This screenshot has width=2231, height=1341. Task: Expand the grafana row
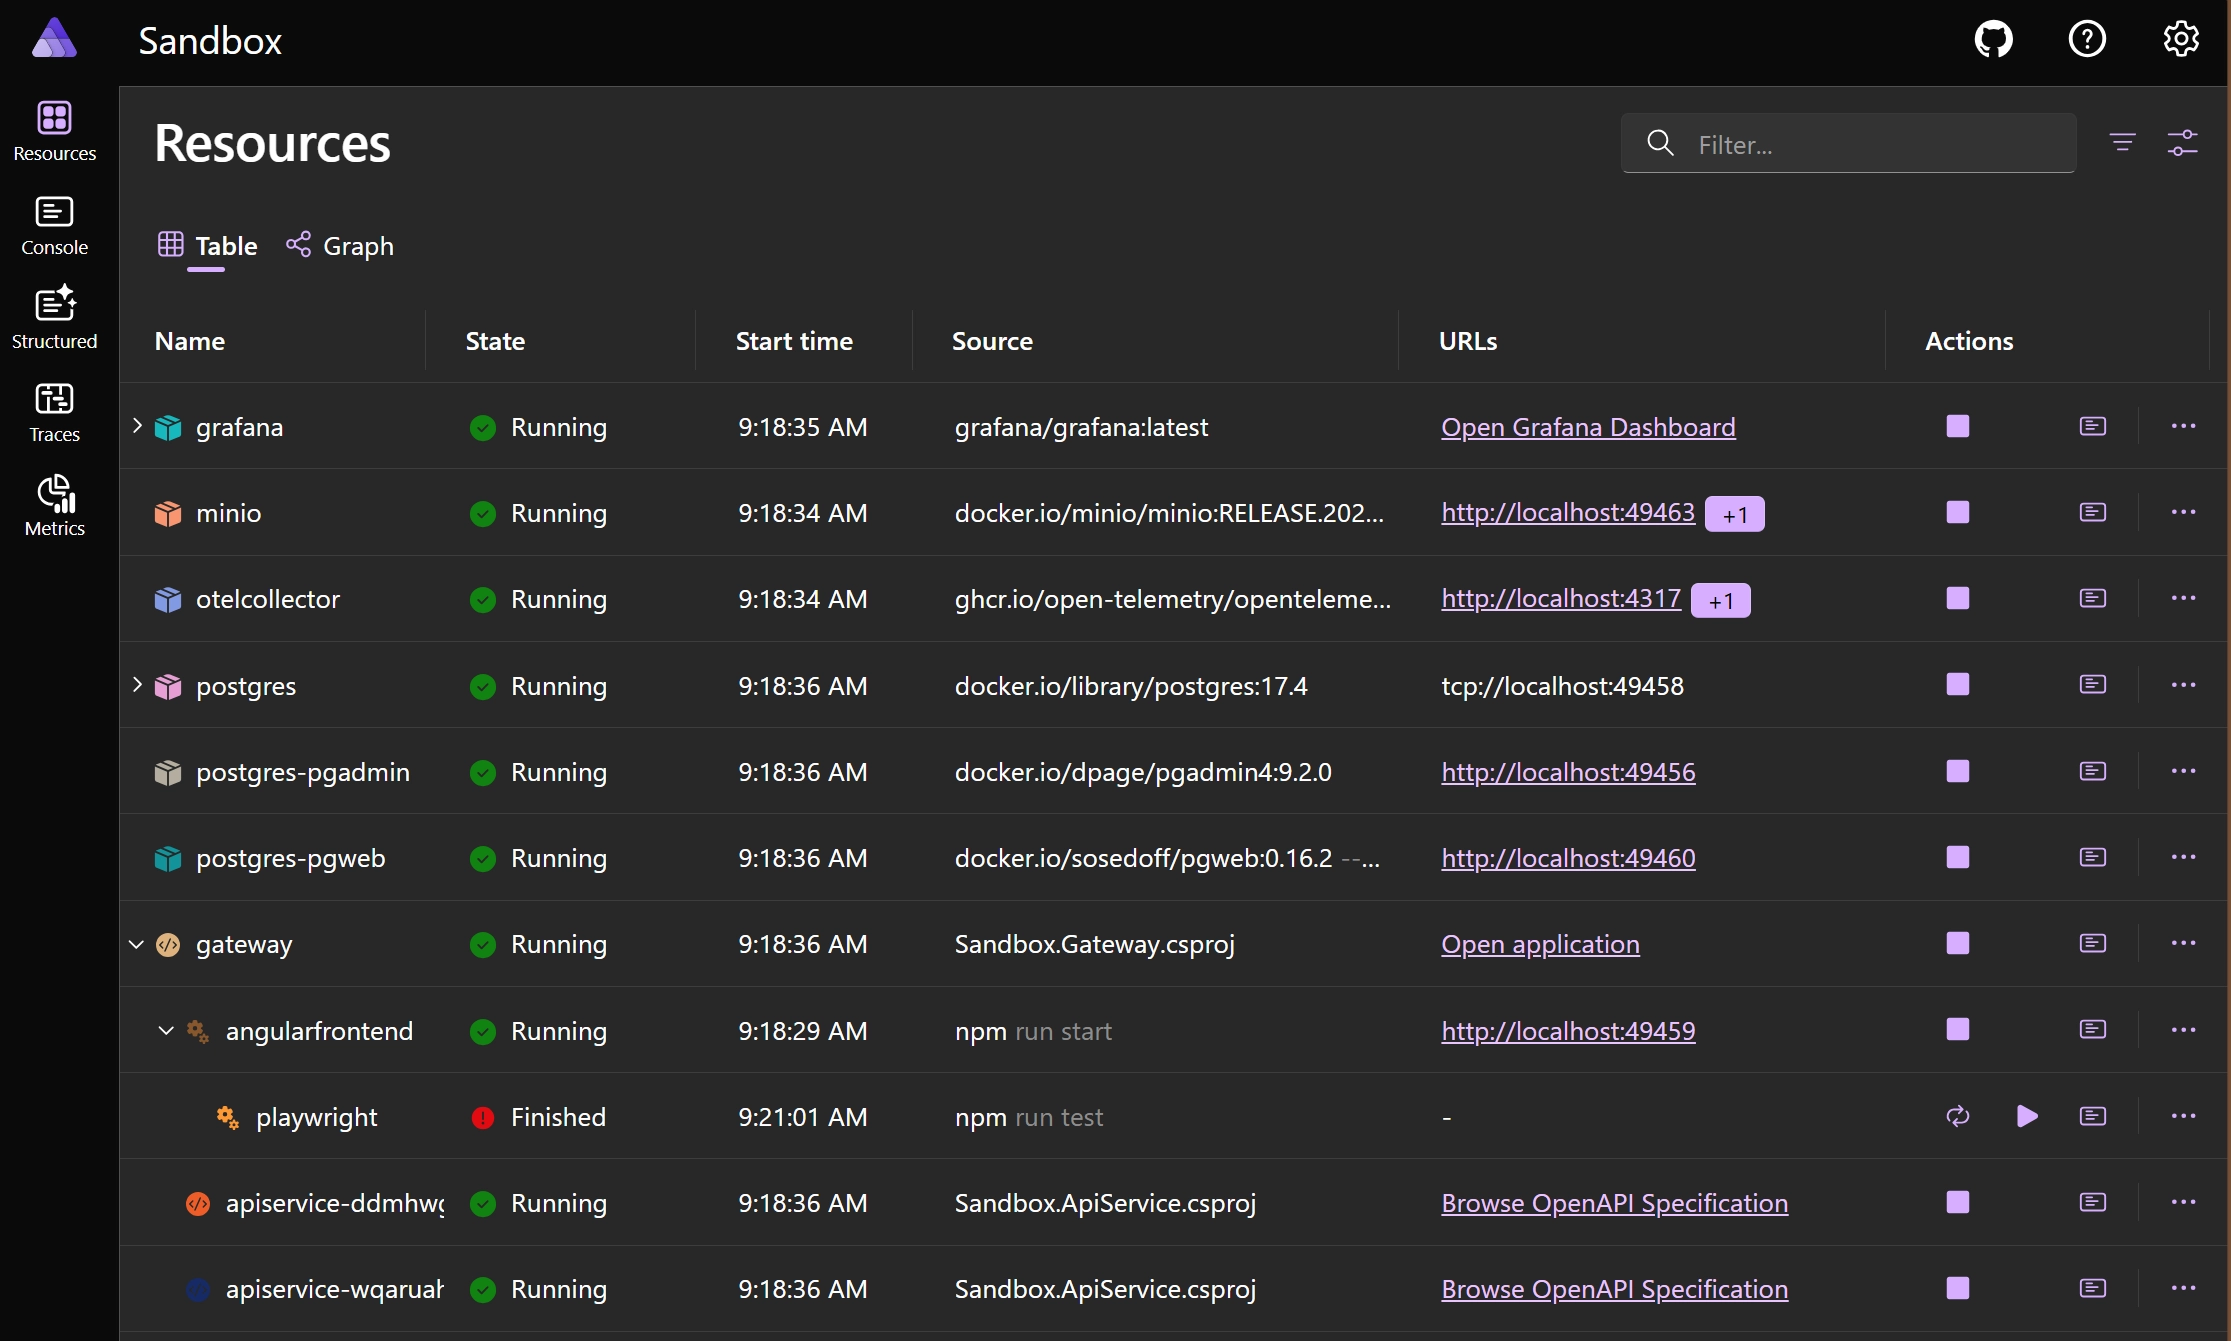pyautogui.click(x=137, y=426)
